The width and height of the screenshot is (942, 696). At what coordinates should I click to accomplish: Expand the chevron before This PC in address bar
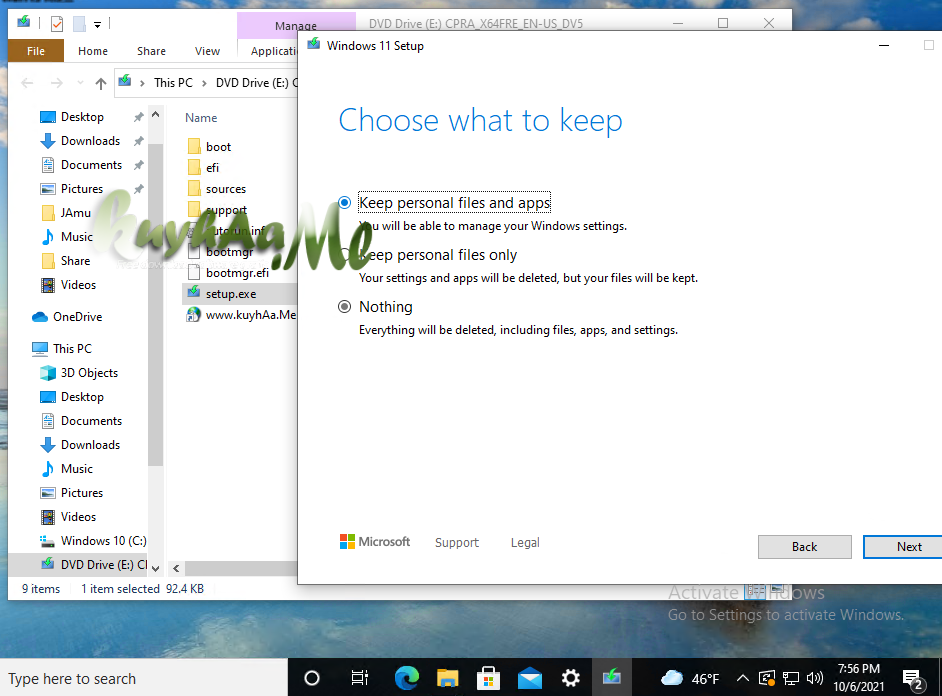[142, 83]
